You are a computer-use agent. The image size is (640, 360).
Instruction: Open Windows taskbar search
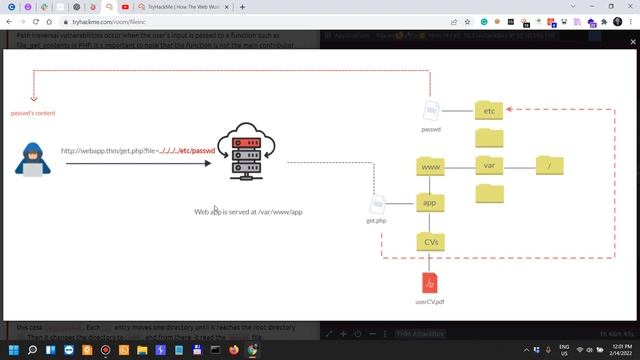click(x=32, y=350)
